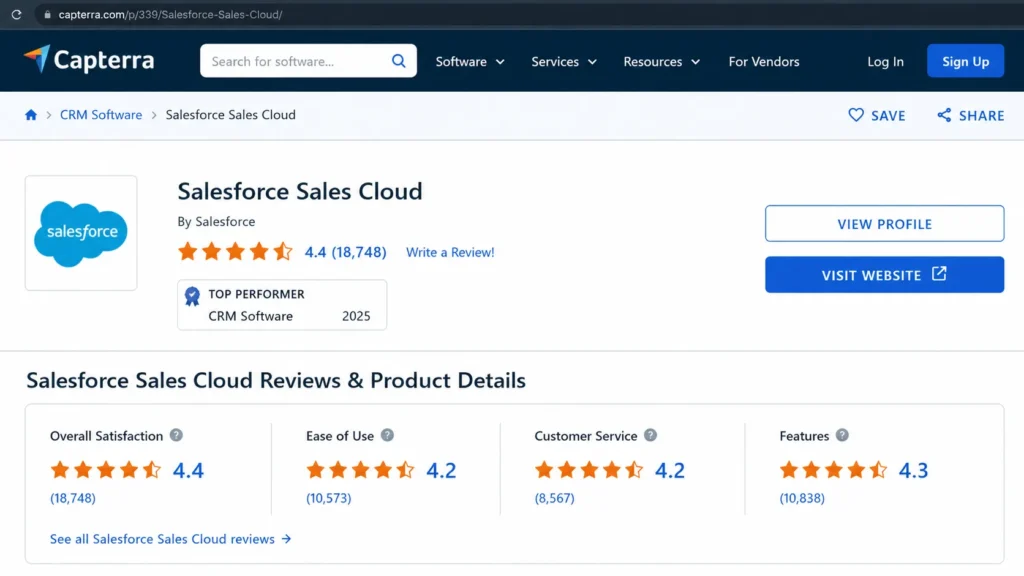The width and height of the screenshot is (1024, 576).
Task: Click the Capterra logo
Action: click(x=89, y=60)
